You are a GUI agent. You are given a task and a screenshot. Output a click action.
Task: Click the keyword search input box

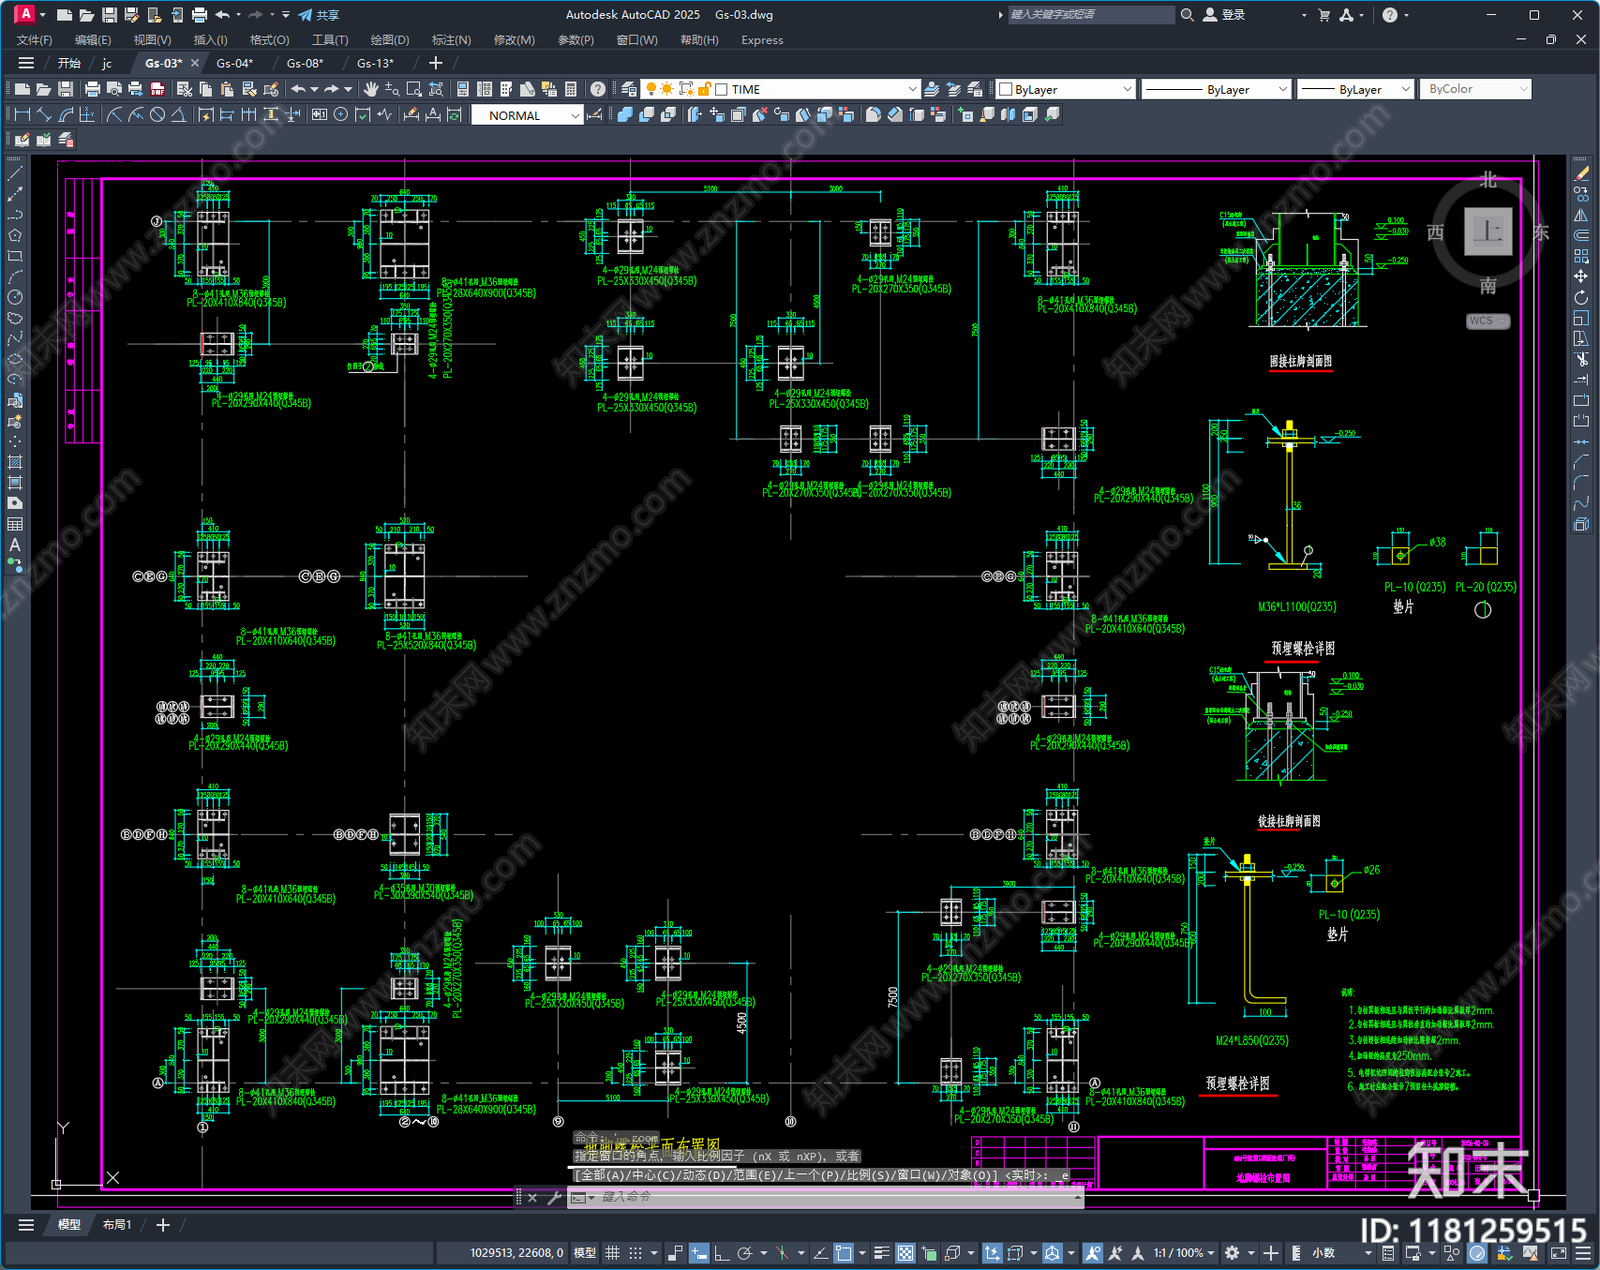click(1091, 15)
